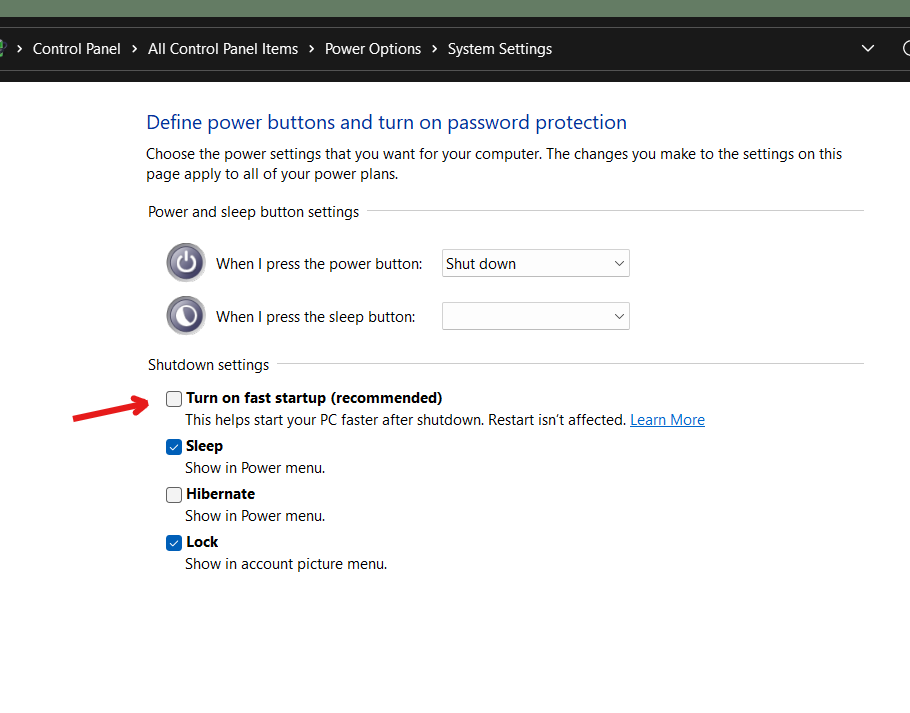Click the Define power buttons heading

[387, 122]
